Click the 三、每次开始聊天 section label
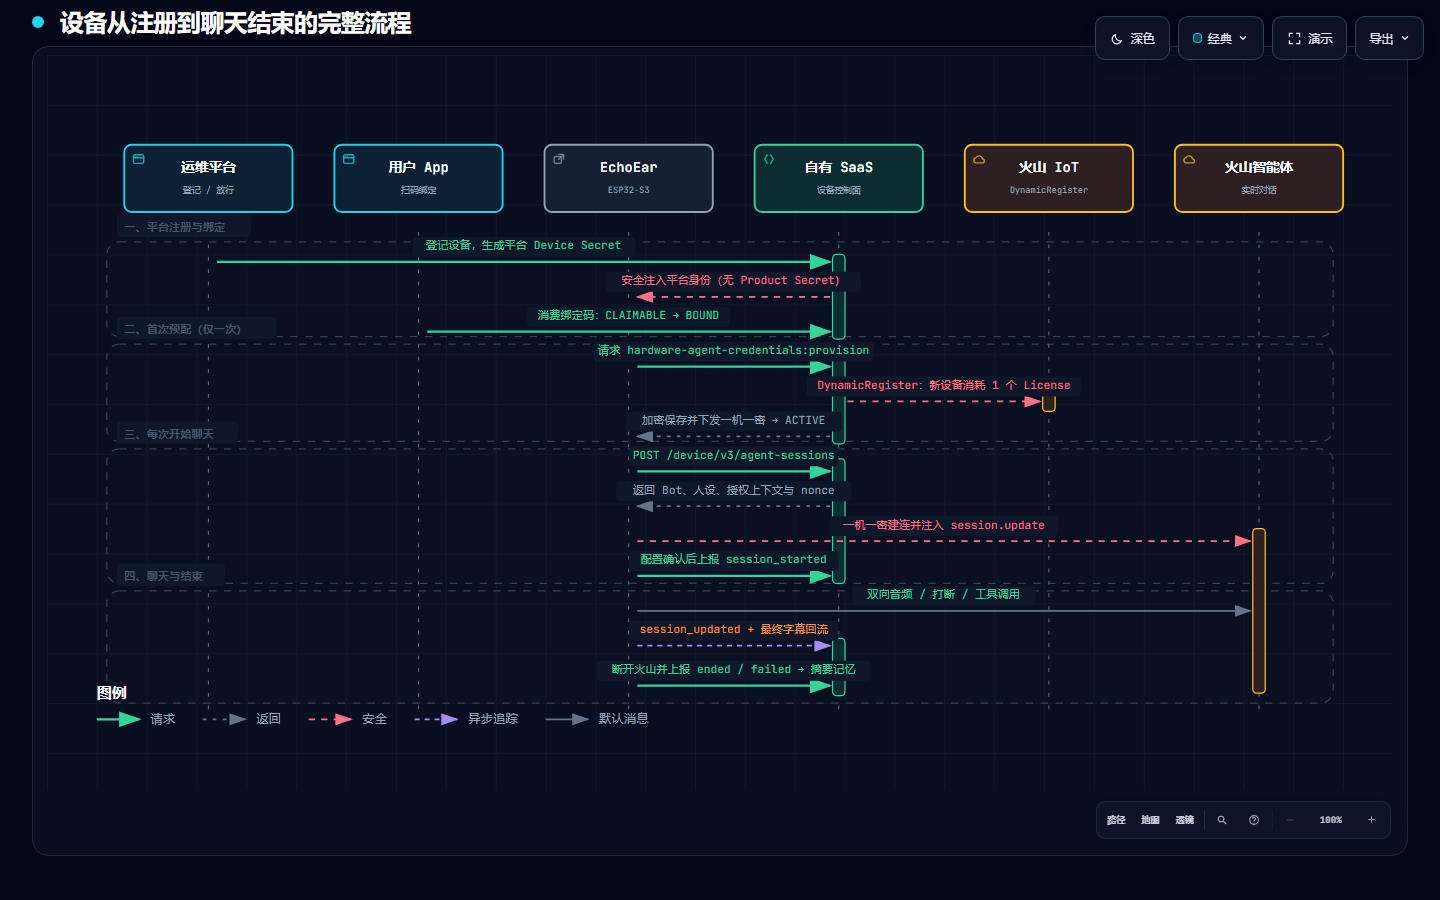1440x900 pixels. [169, 434]
